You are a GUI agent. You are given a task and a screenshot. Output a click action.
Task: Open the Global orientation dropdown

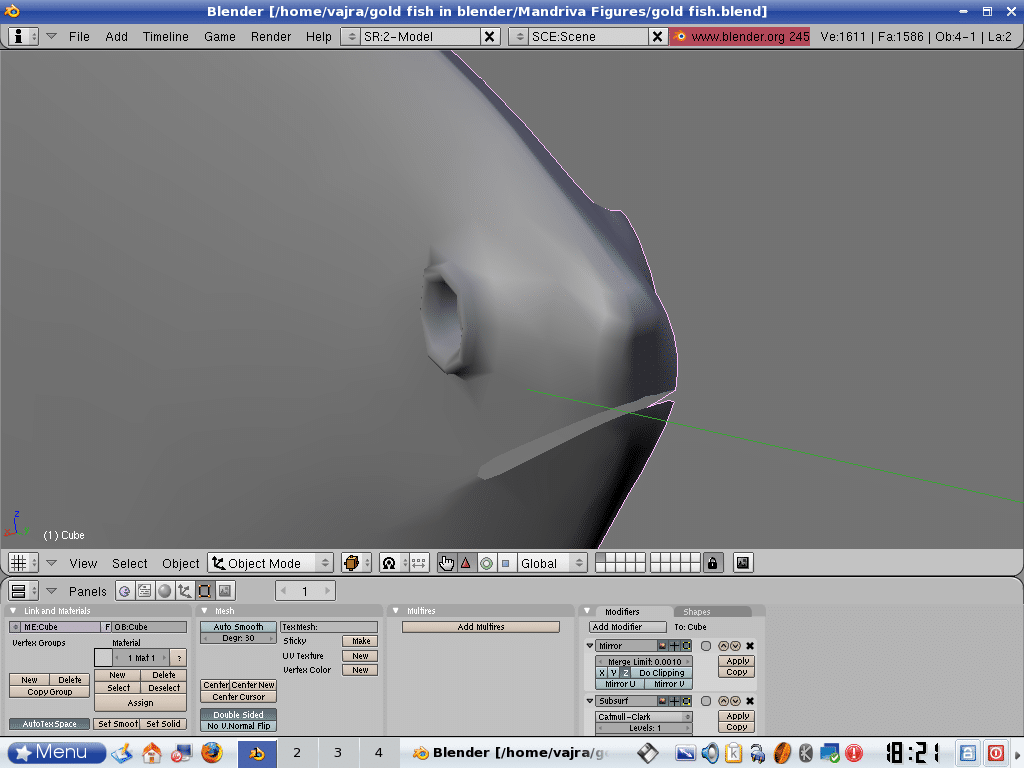[x=548, y=563]
